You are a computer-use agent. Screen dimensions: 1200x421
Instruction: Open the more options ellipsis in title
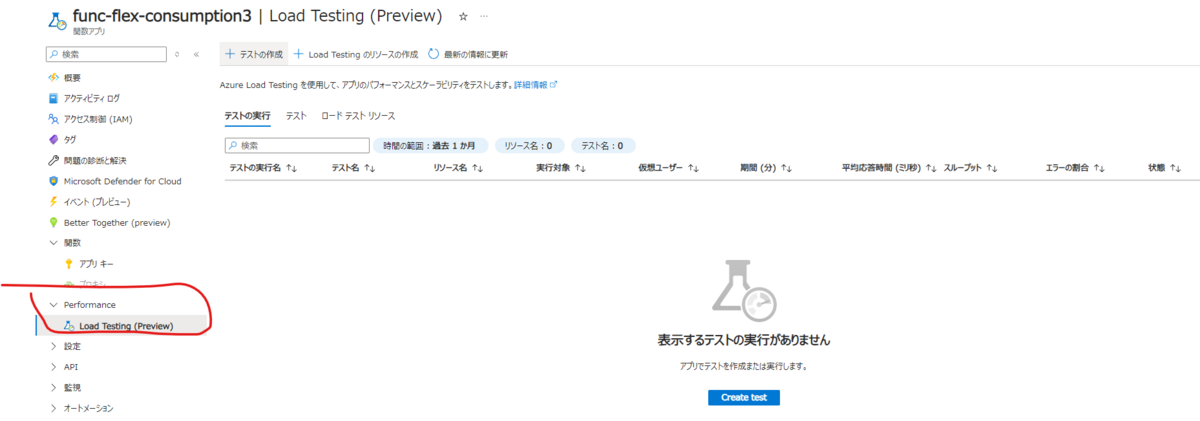click(485, 17)
